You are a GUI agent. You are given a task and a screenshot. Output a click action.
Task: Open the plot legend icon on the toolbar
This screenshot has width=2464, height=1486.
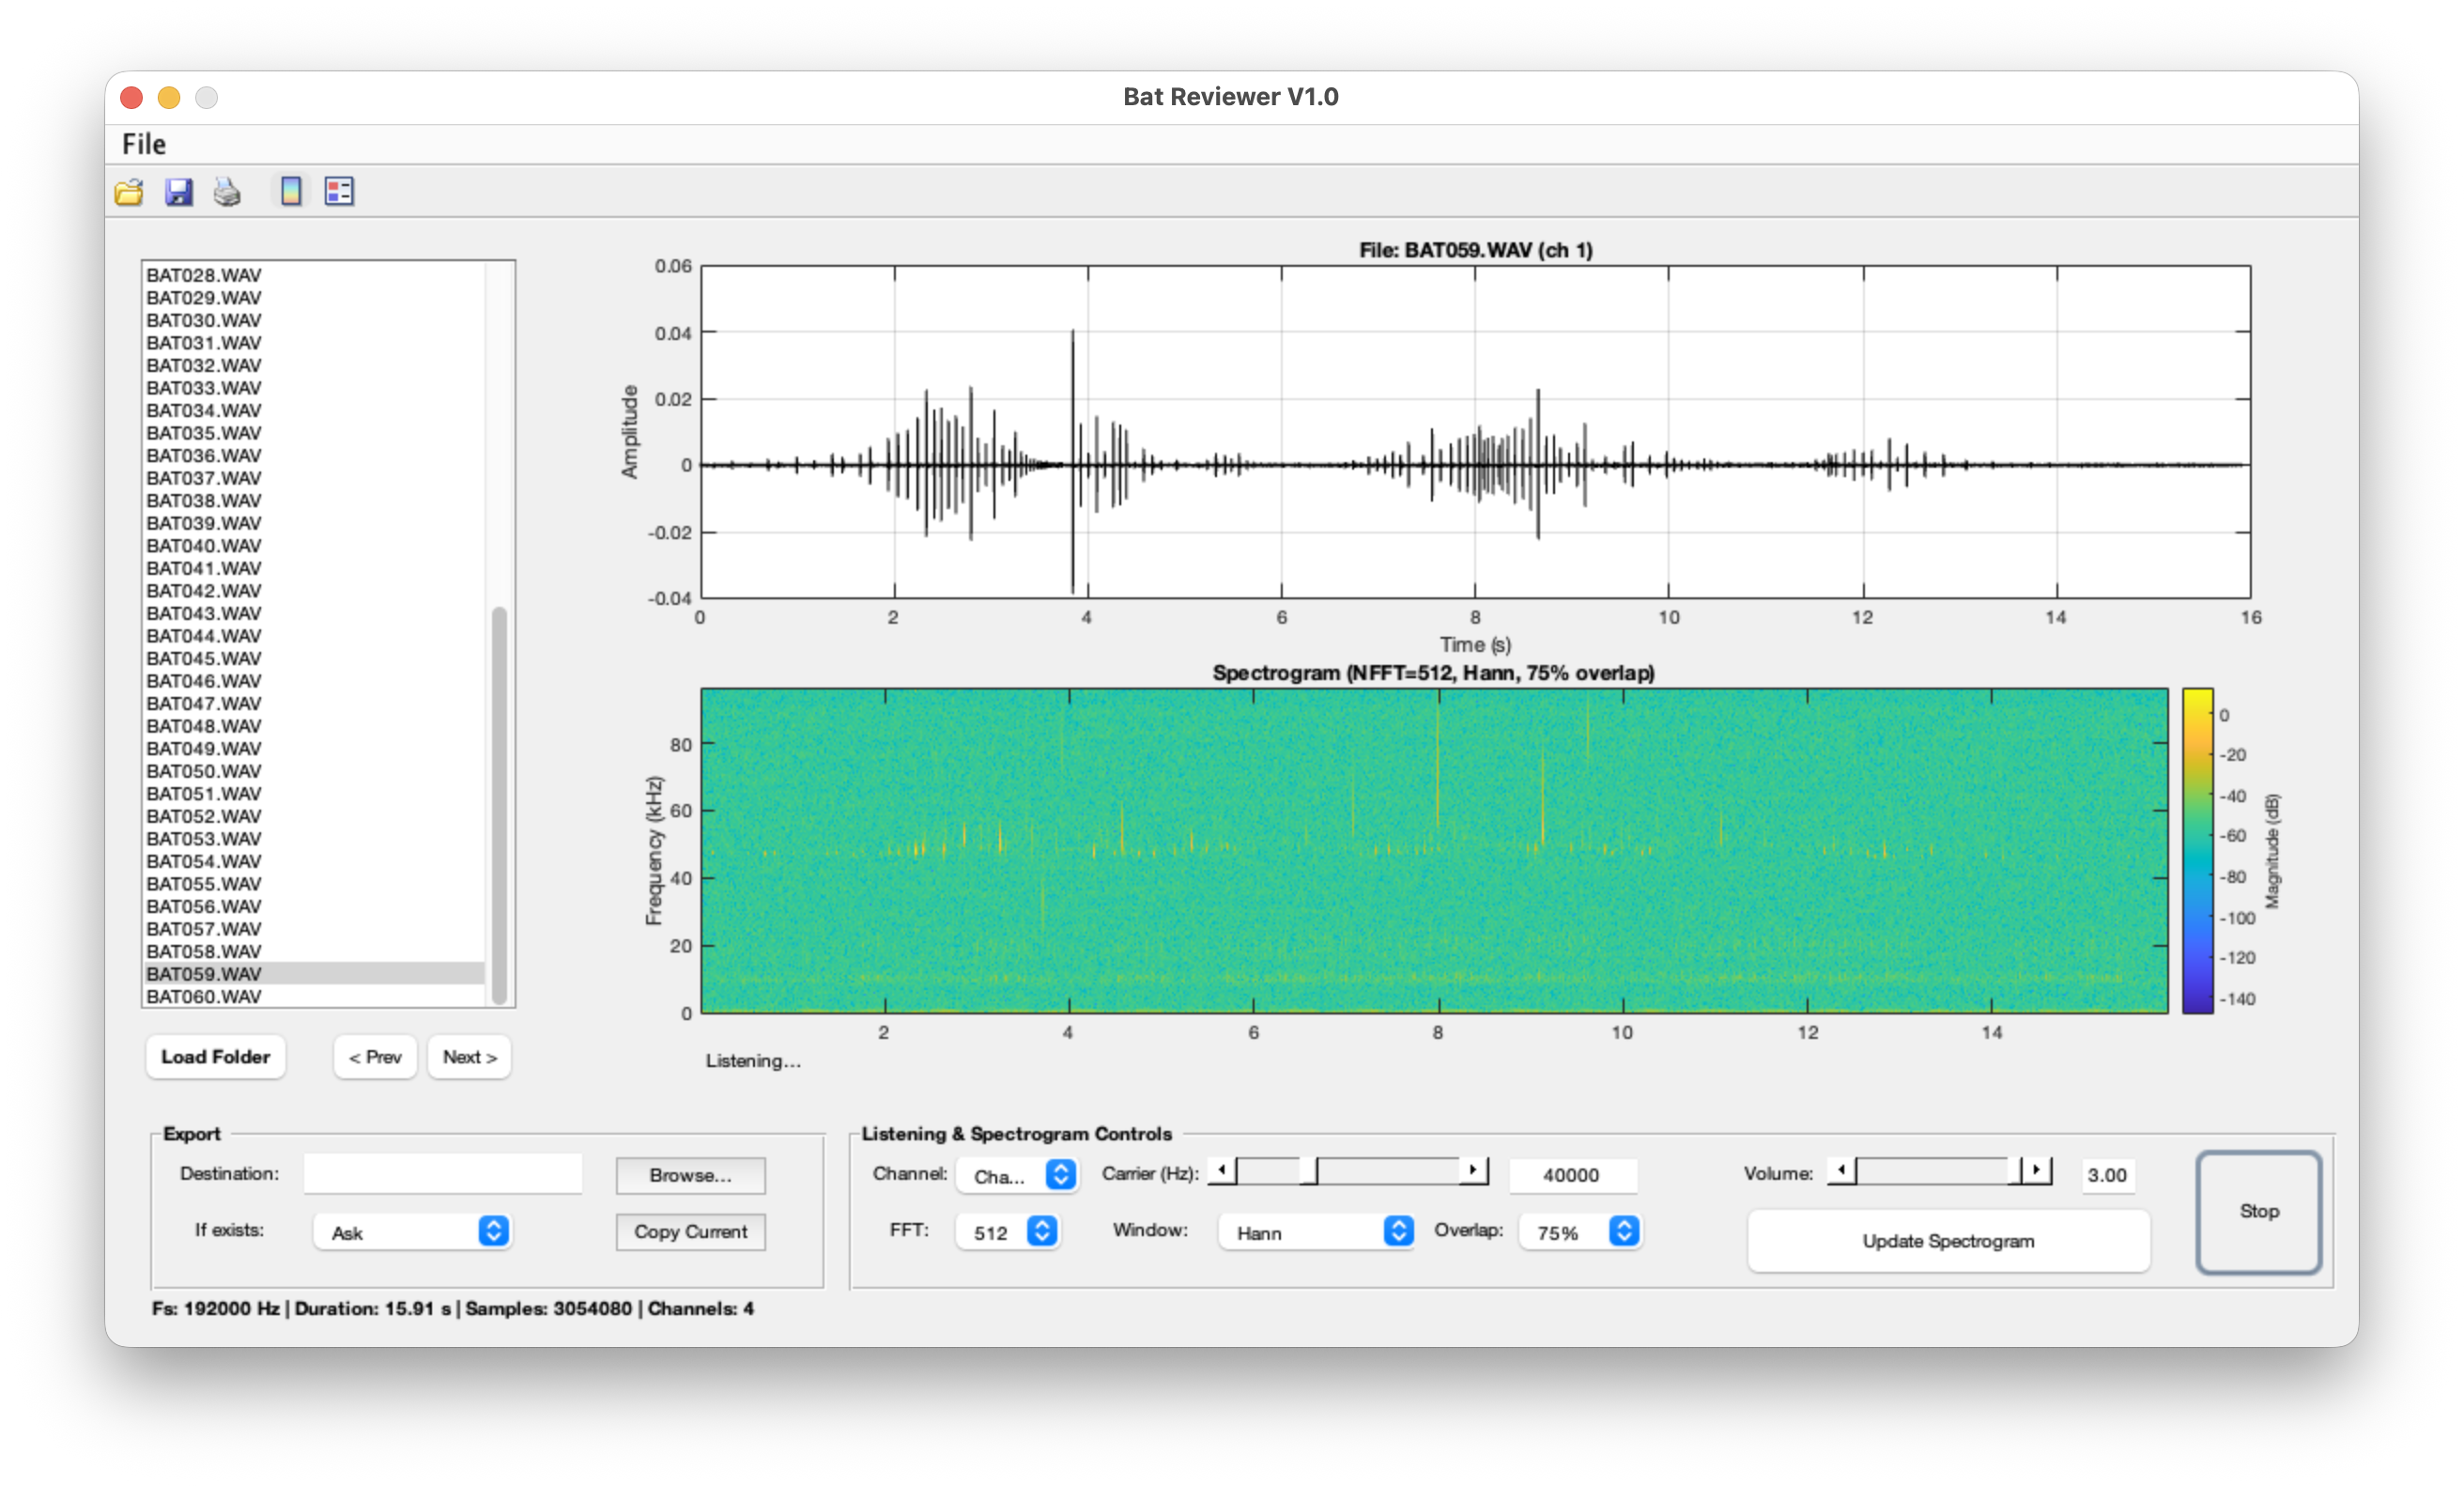coord(338,191)
